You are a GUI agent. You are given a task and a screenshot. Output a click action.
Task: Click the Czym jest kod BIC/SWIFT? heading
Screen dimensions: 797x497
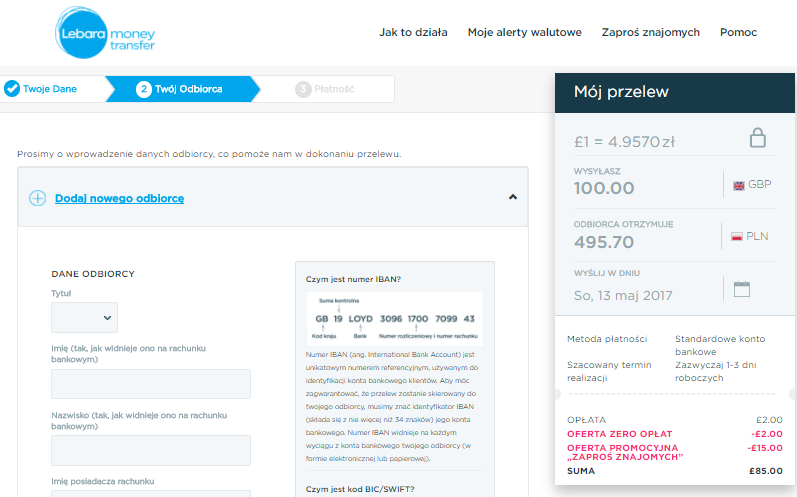click(360, 489)
